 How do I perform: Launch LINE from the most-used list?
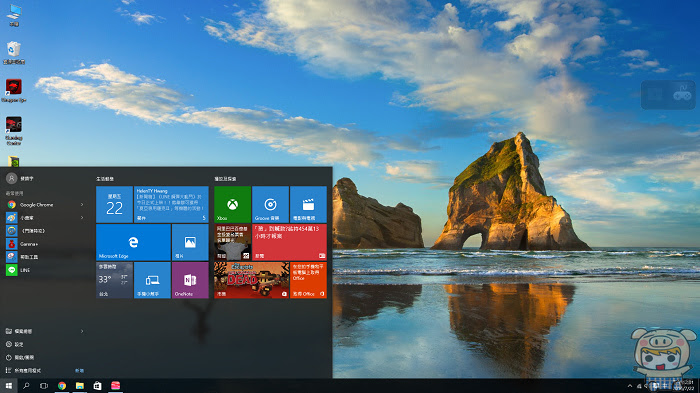pos(45,270)
